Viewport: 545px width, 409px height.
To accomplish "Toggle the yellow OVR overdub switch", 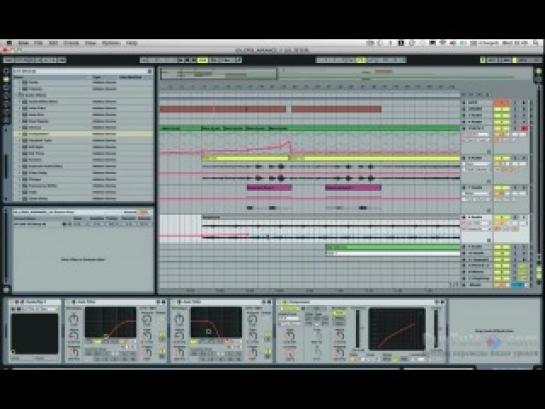I will click(x=202, y=60).
